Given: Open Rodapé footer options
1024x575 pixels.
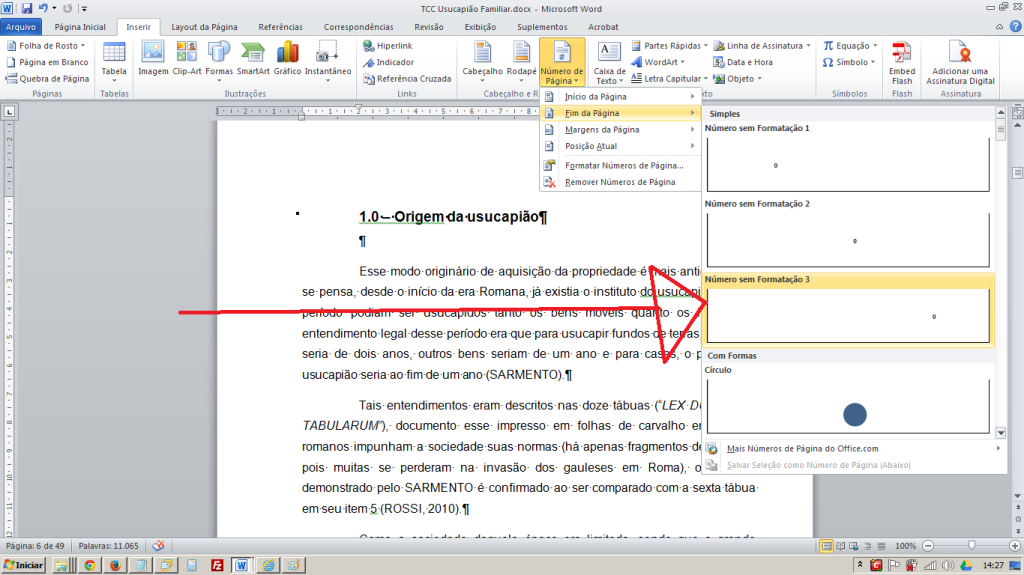Looking at the screenshot, I should [521, 61].
